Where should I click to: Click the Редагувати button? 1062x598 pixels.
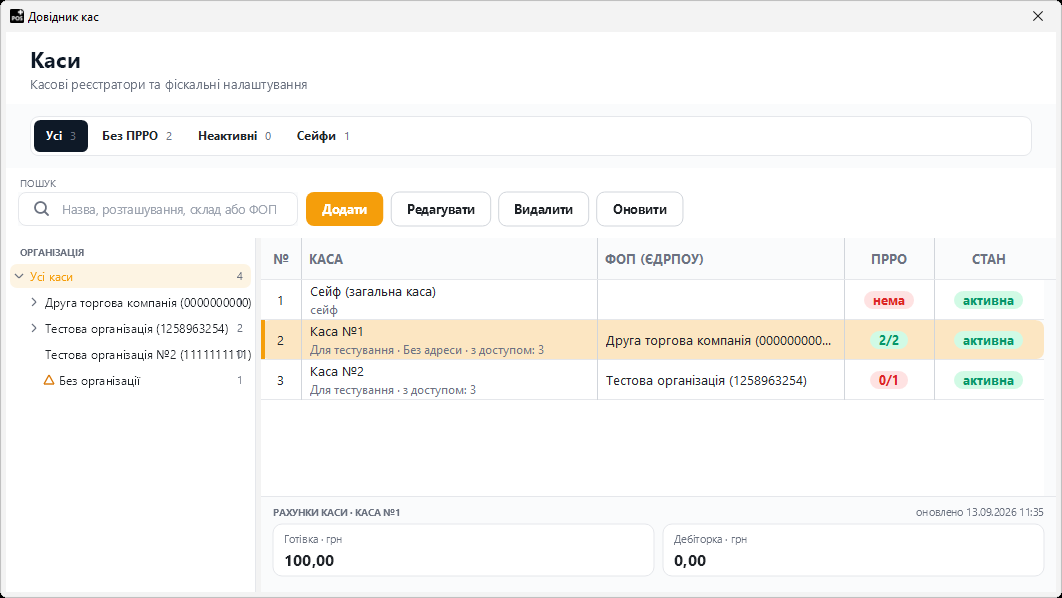click(441, 209)
